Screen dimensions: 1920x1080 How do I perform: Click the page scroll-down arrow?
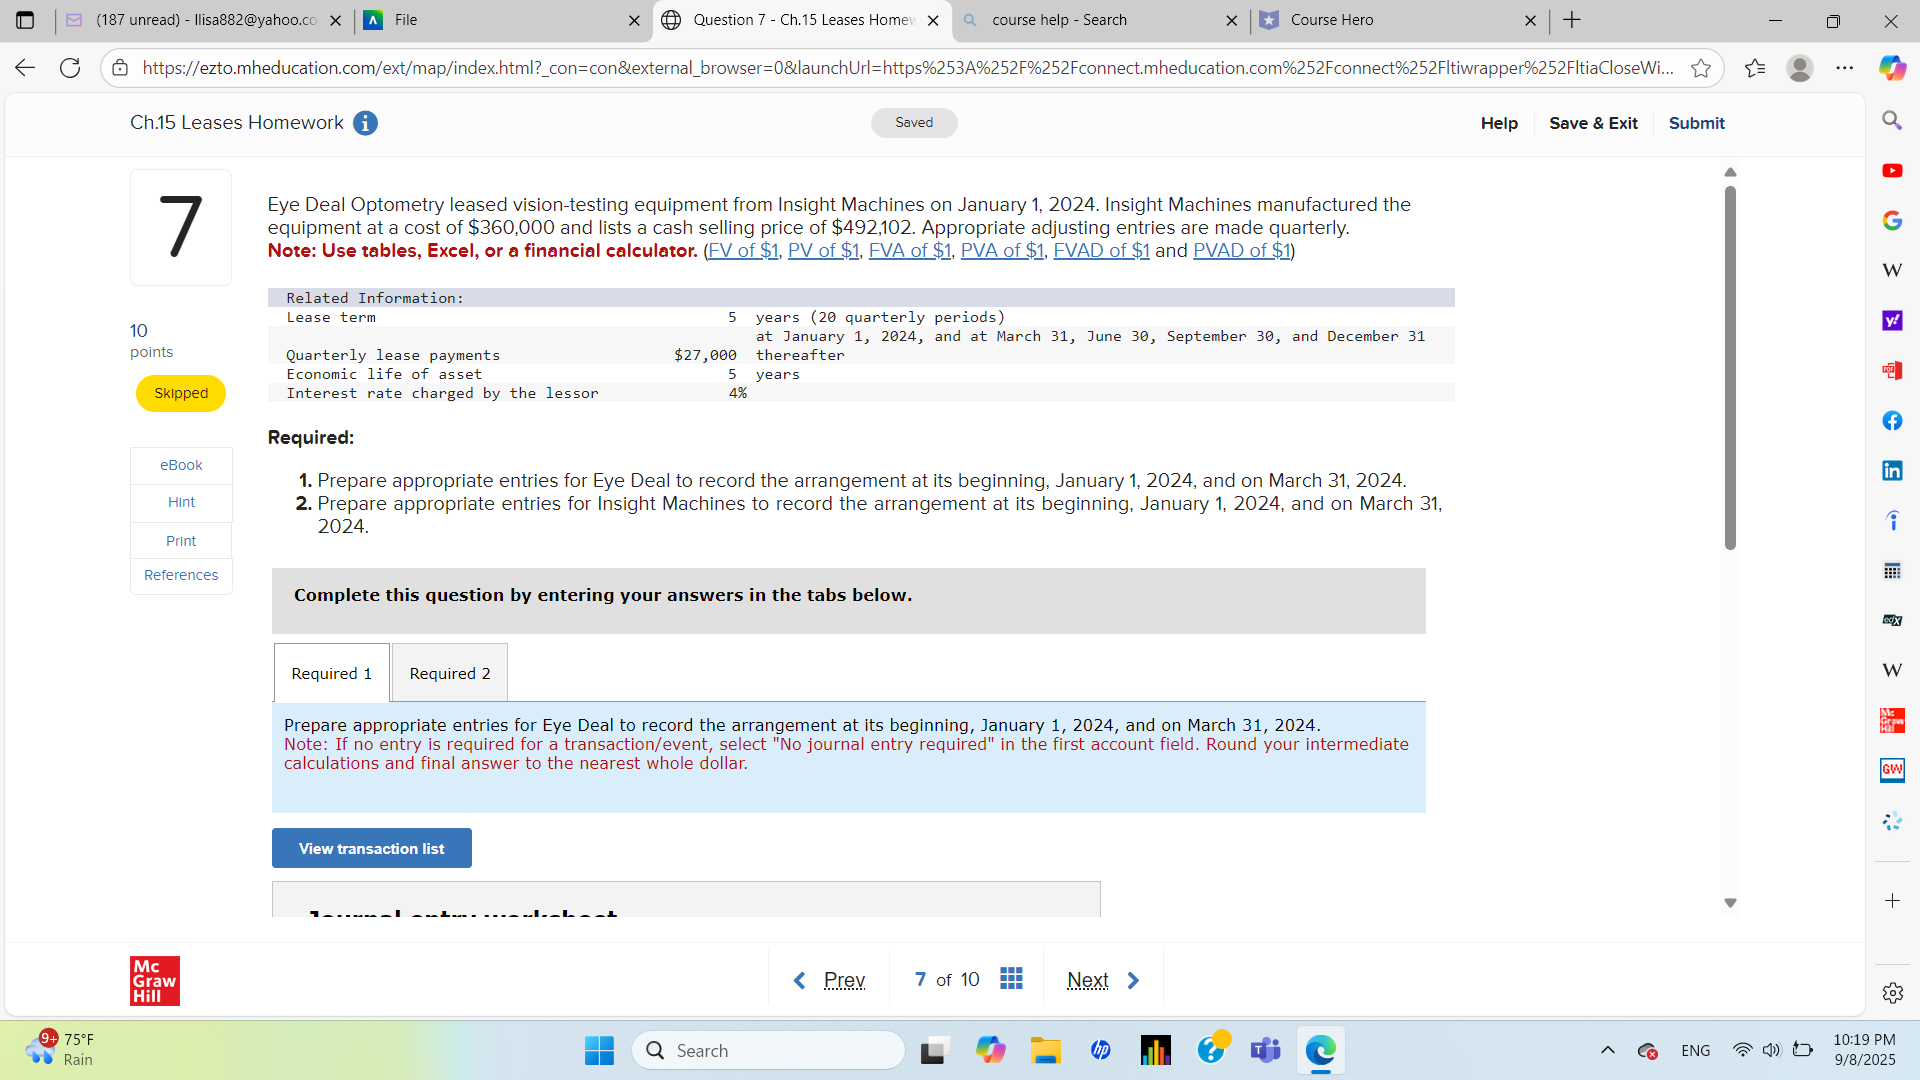[x=1730, y=902]
